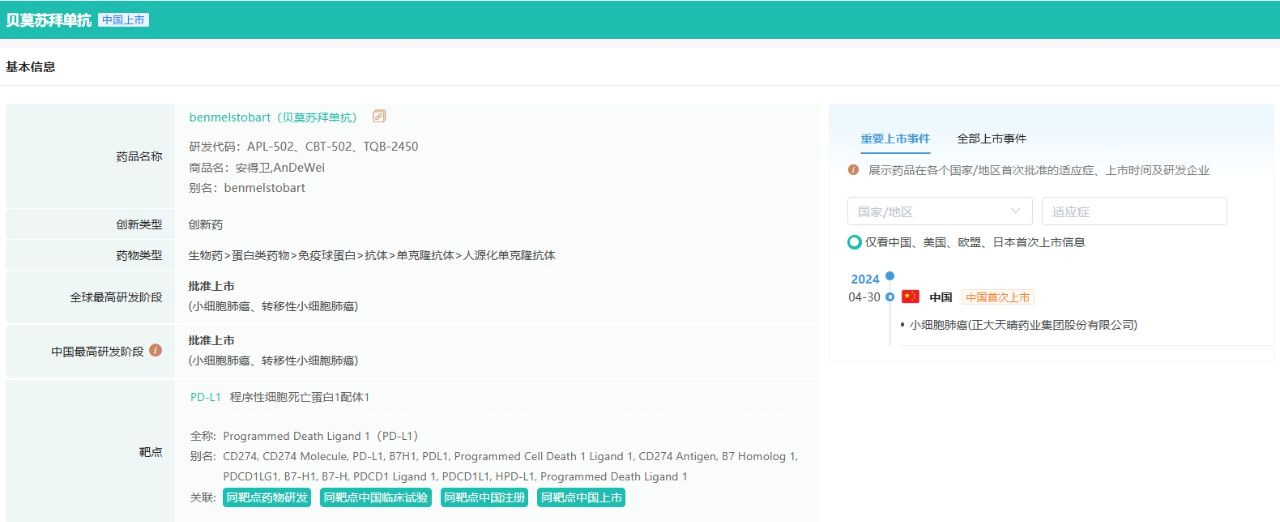The image size is (1280, 522).
Task: Switch to 重要上市事件 tab
Action: tap(895, 139)
